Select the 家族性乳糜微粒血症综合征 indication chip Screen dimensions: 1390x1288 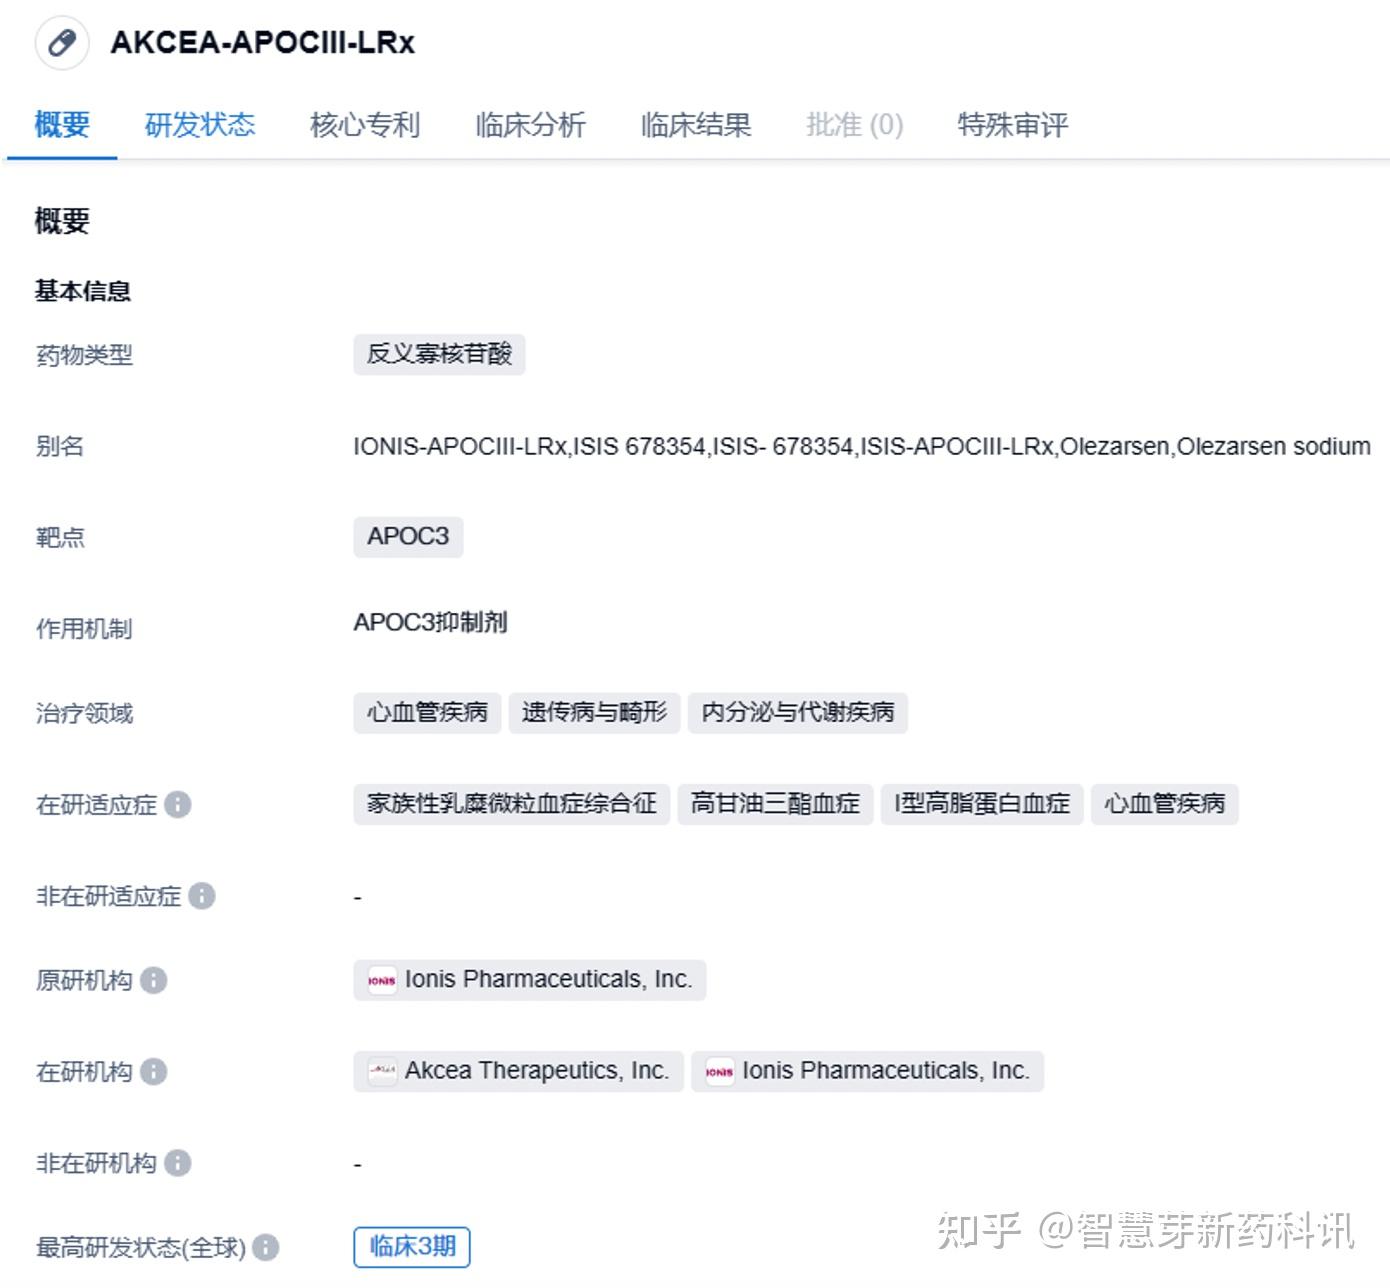[511, 803]
